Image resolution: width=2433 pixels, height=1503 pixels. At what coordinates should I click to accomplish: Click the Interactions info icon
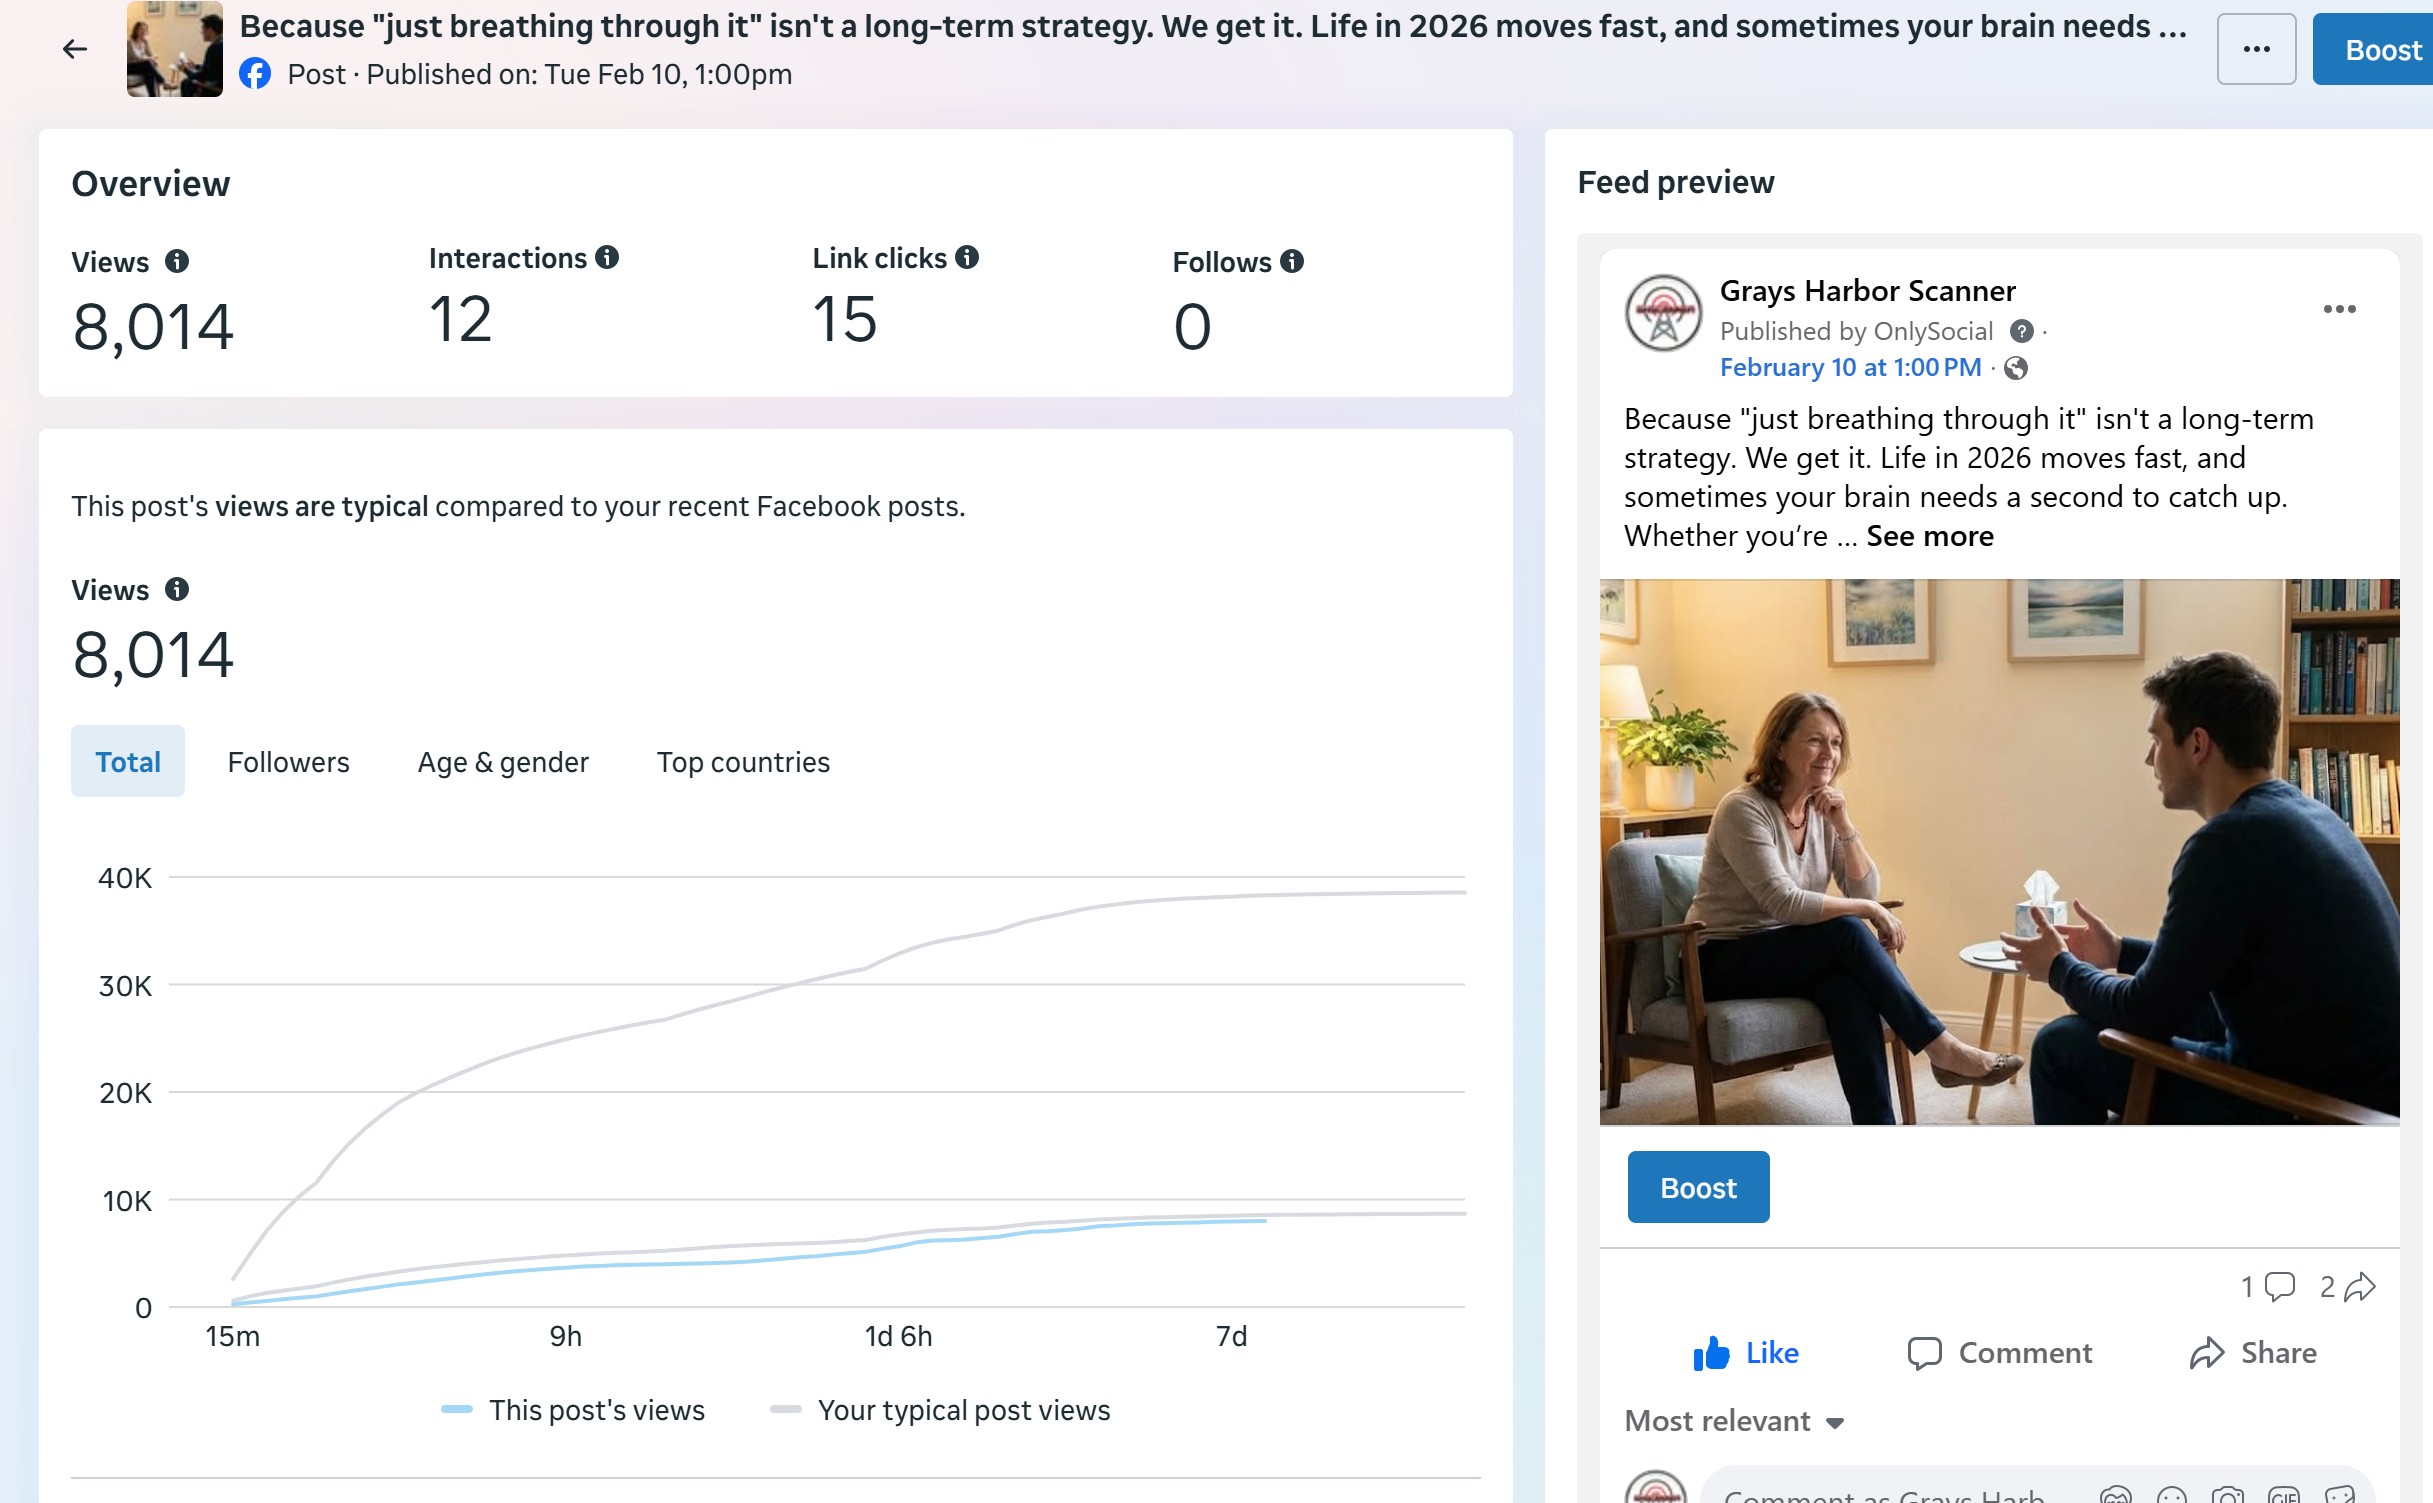[x=607, y=258]
